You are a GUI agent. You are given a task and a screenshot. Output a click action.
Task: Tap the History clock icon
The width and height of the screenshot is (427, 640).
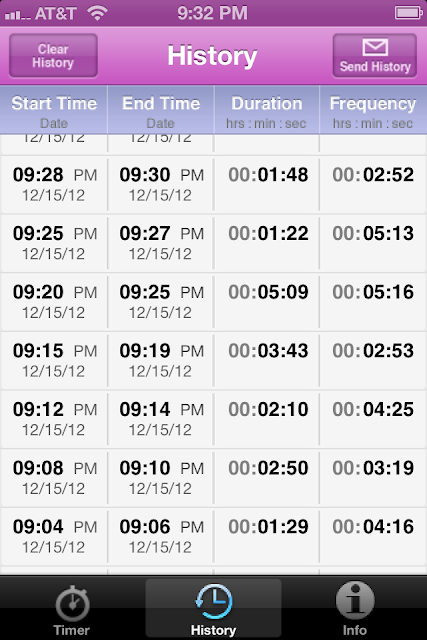[x=214, y=601]
